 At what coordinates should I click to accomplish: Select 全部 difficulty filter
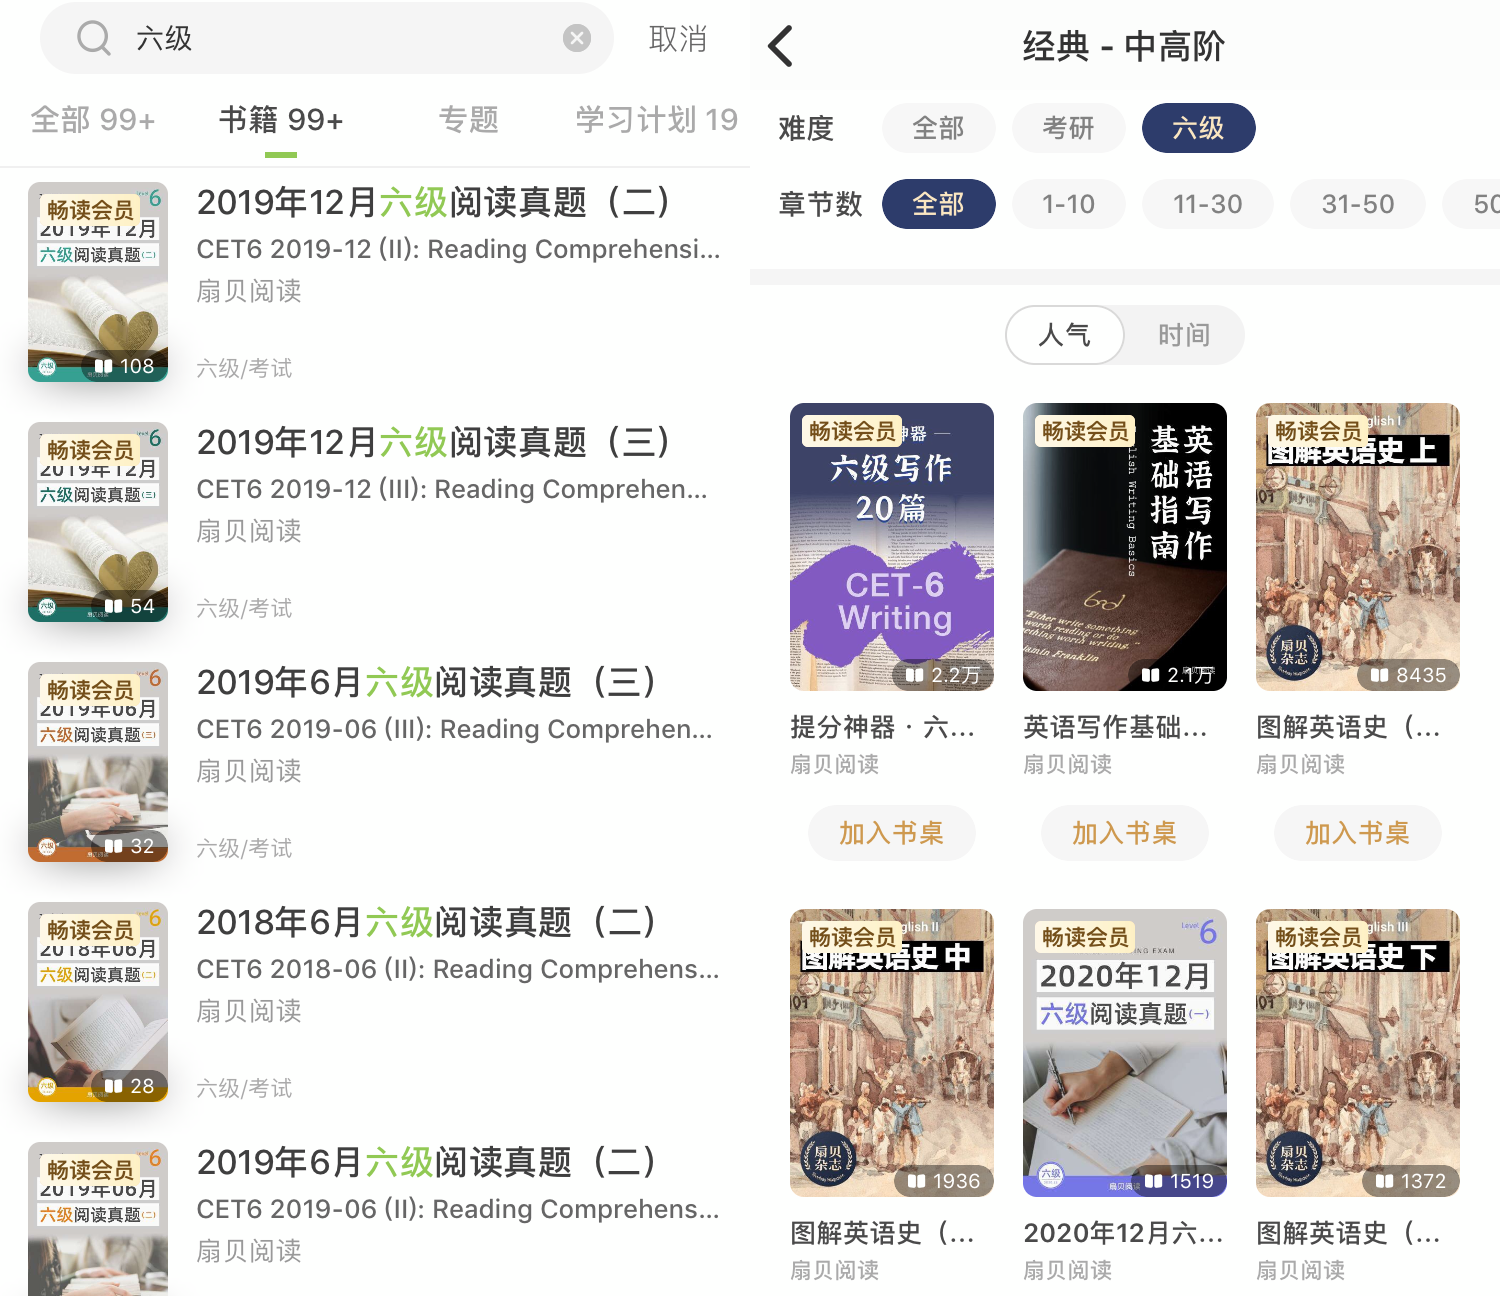pyautogui.click(x=938, y=128)
